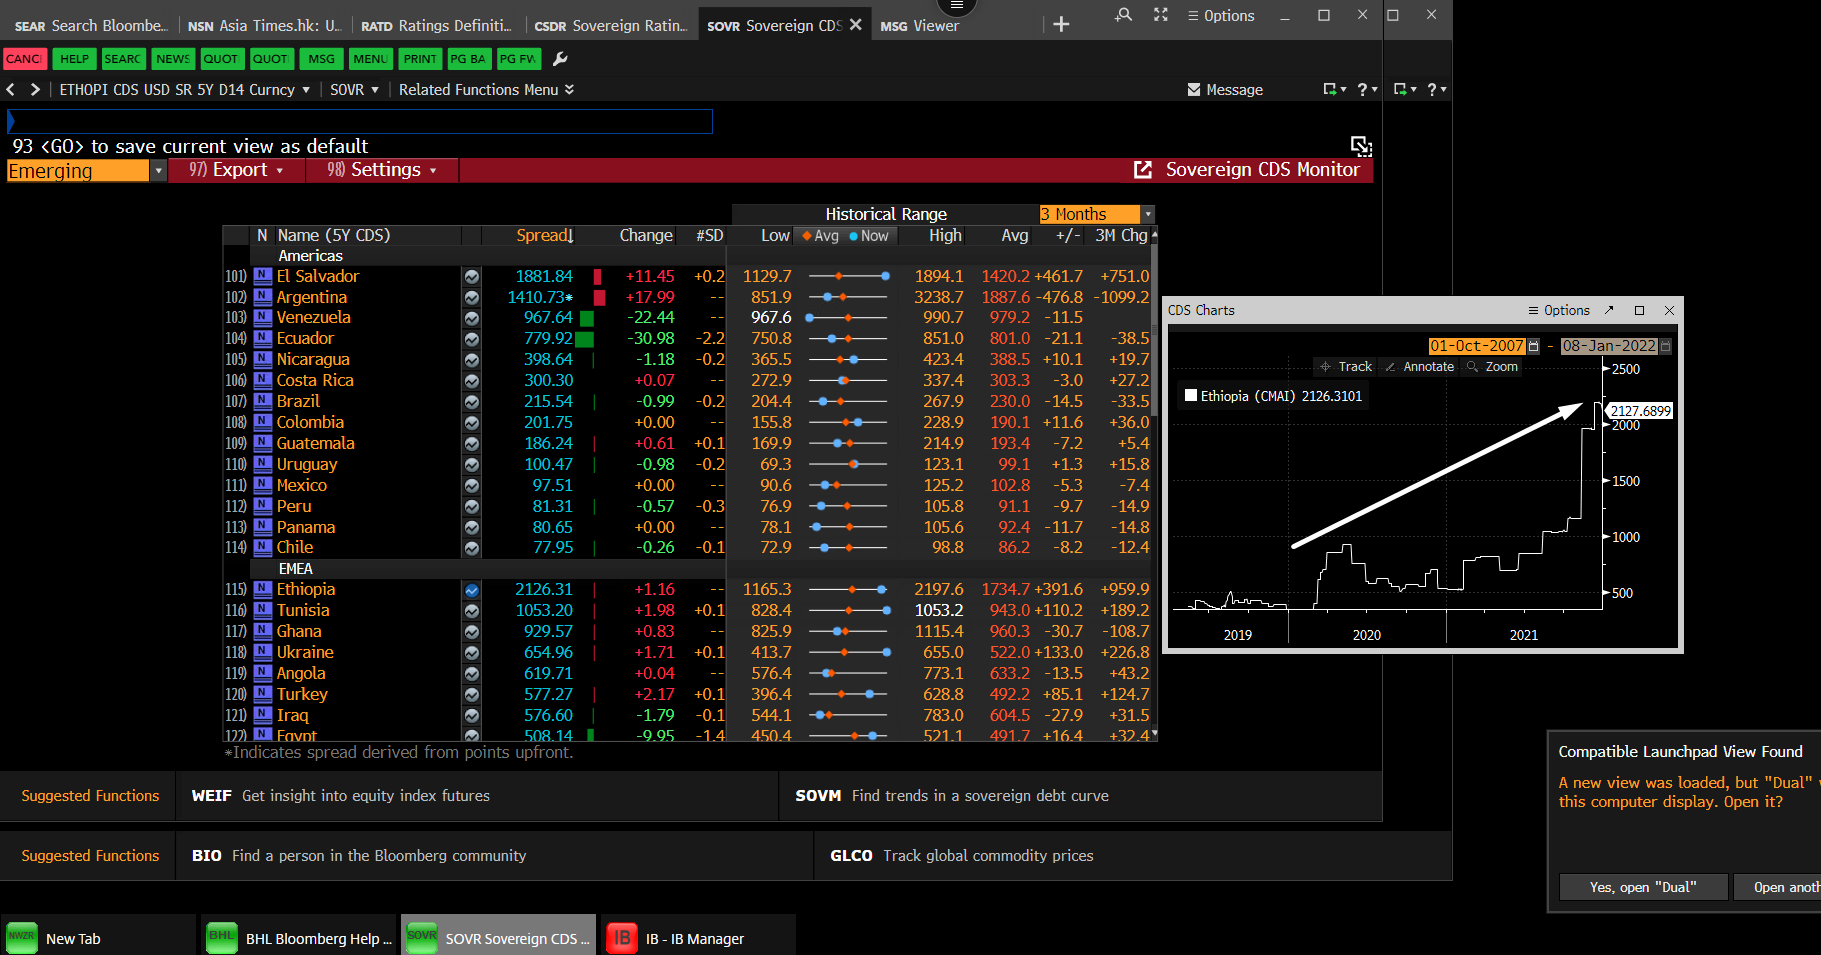Click the table vertical scrollbar down arrow

click(1154, 734)
